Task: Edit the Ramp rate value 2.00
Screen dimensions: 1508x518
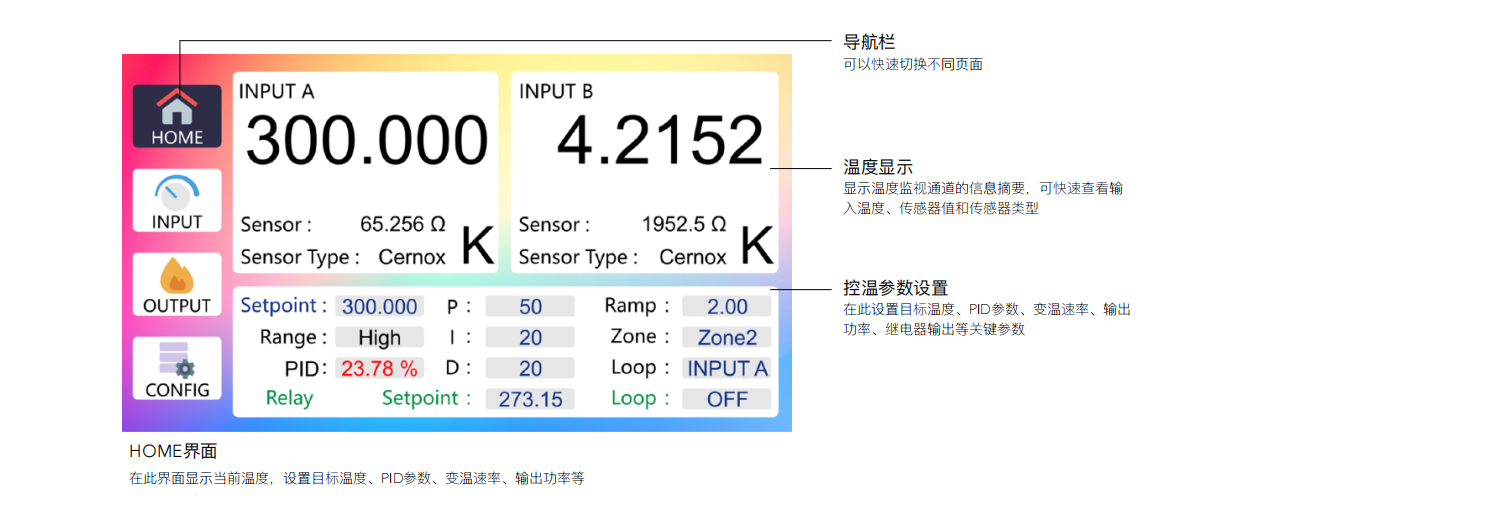Action: (x=727, y=306)
